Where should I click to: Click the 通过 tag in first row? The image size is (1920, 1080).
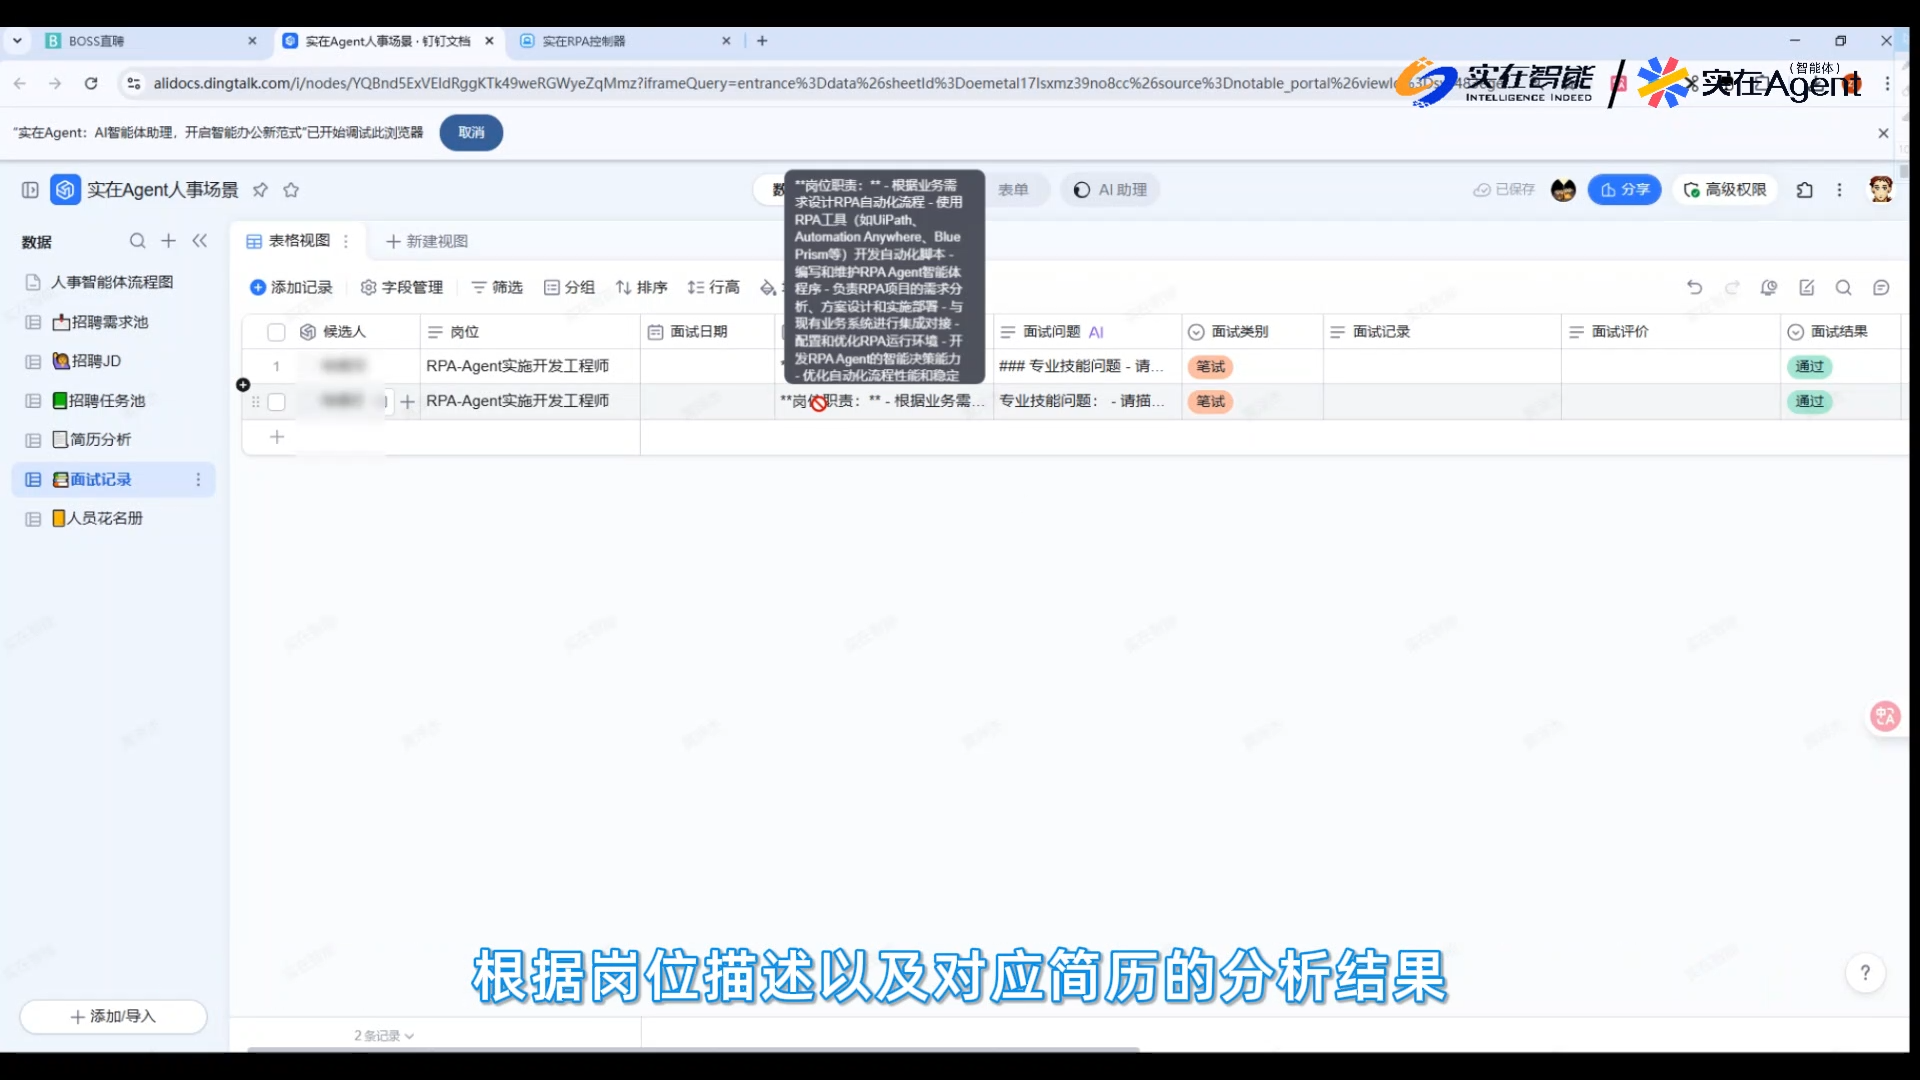point(1809,367)
